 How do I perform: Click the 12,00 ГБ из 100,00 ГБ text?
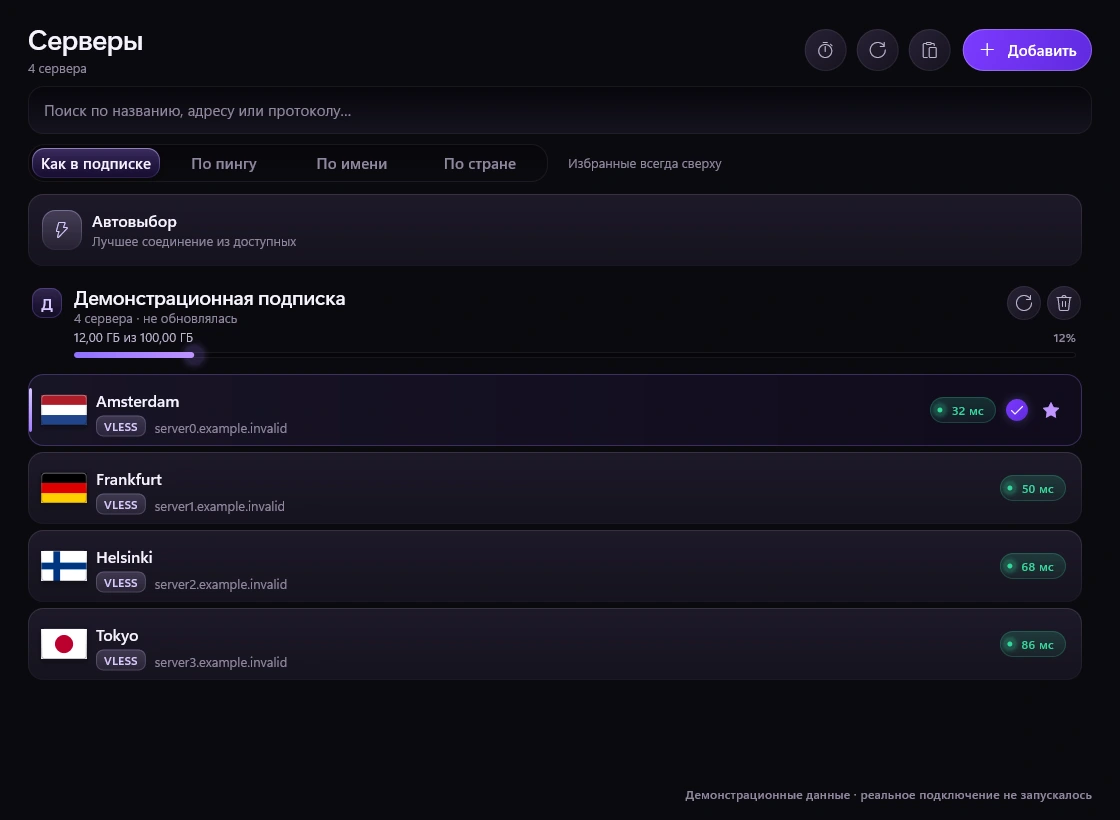(x=133, y=337)
